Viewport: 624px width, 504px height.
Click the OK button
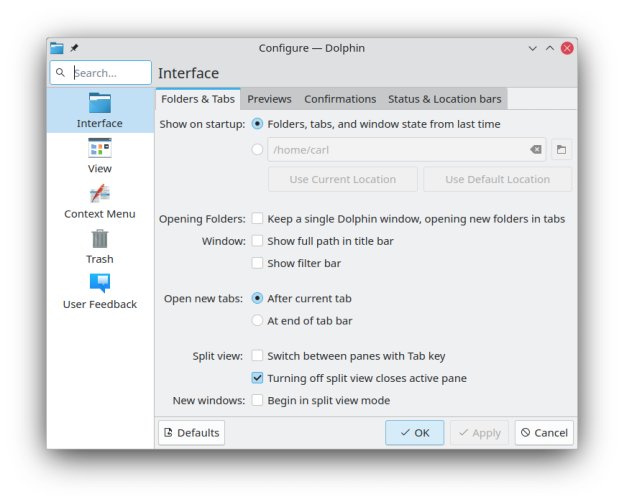point(414,433)
